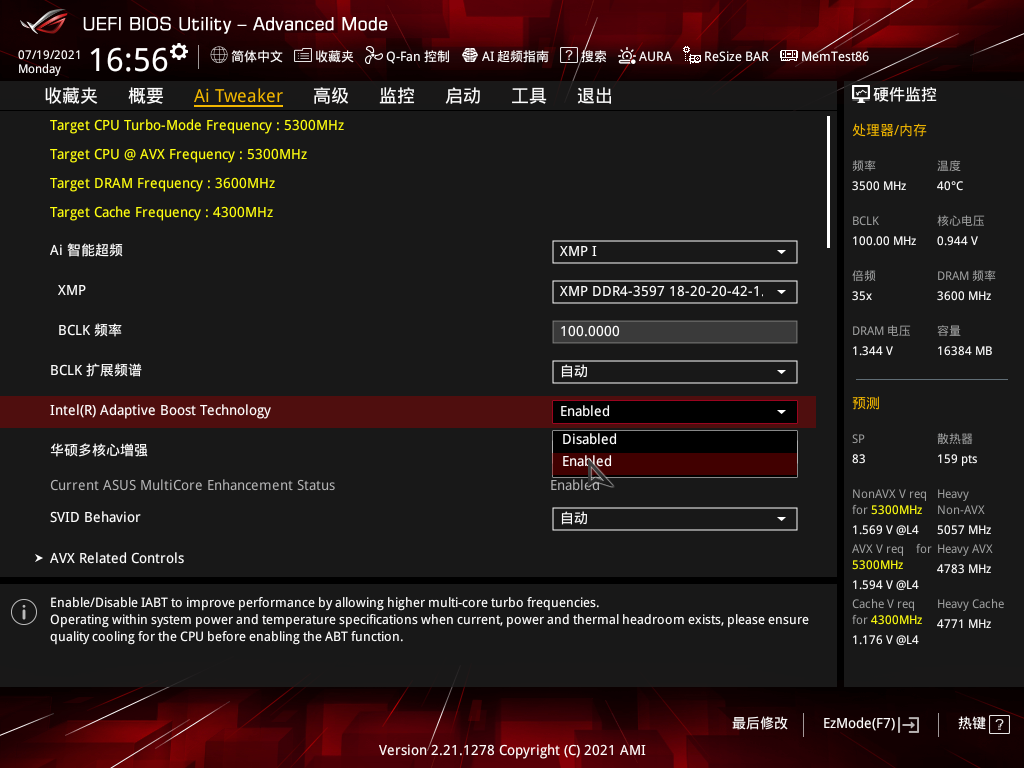The width and height of the screenshot is (1024, 768).
Task: Select Intel(R) Adaptive Boost Technology label
Action: (x=160, y=411)
